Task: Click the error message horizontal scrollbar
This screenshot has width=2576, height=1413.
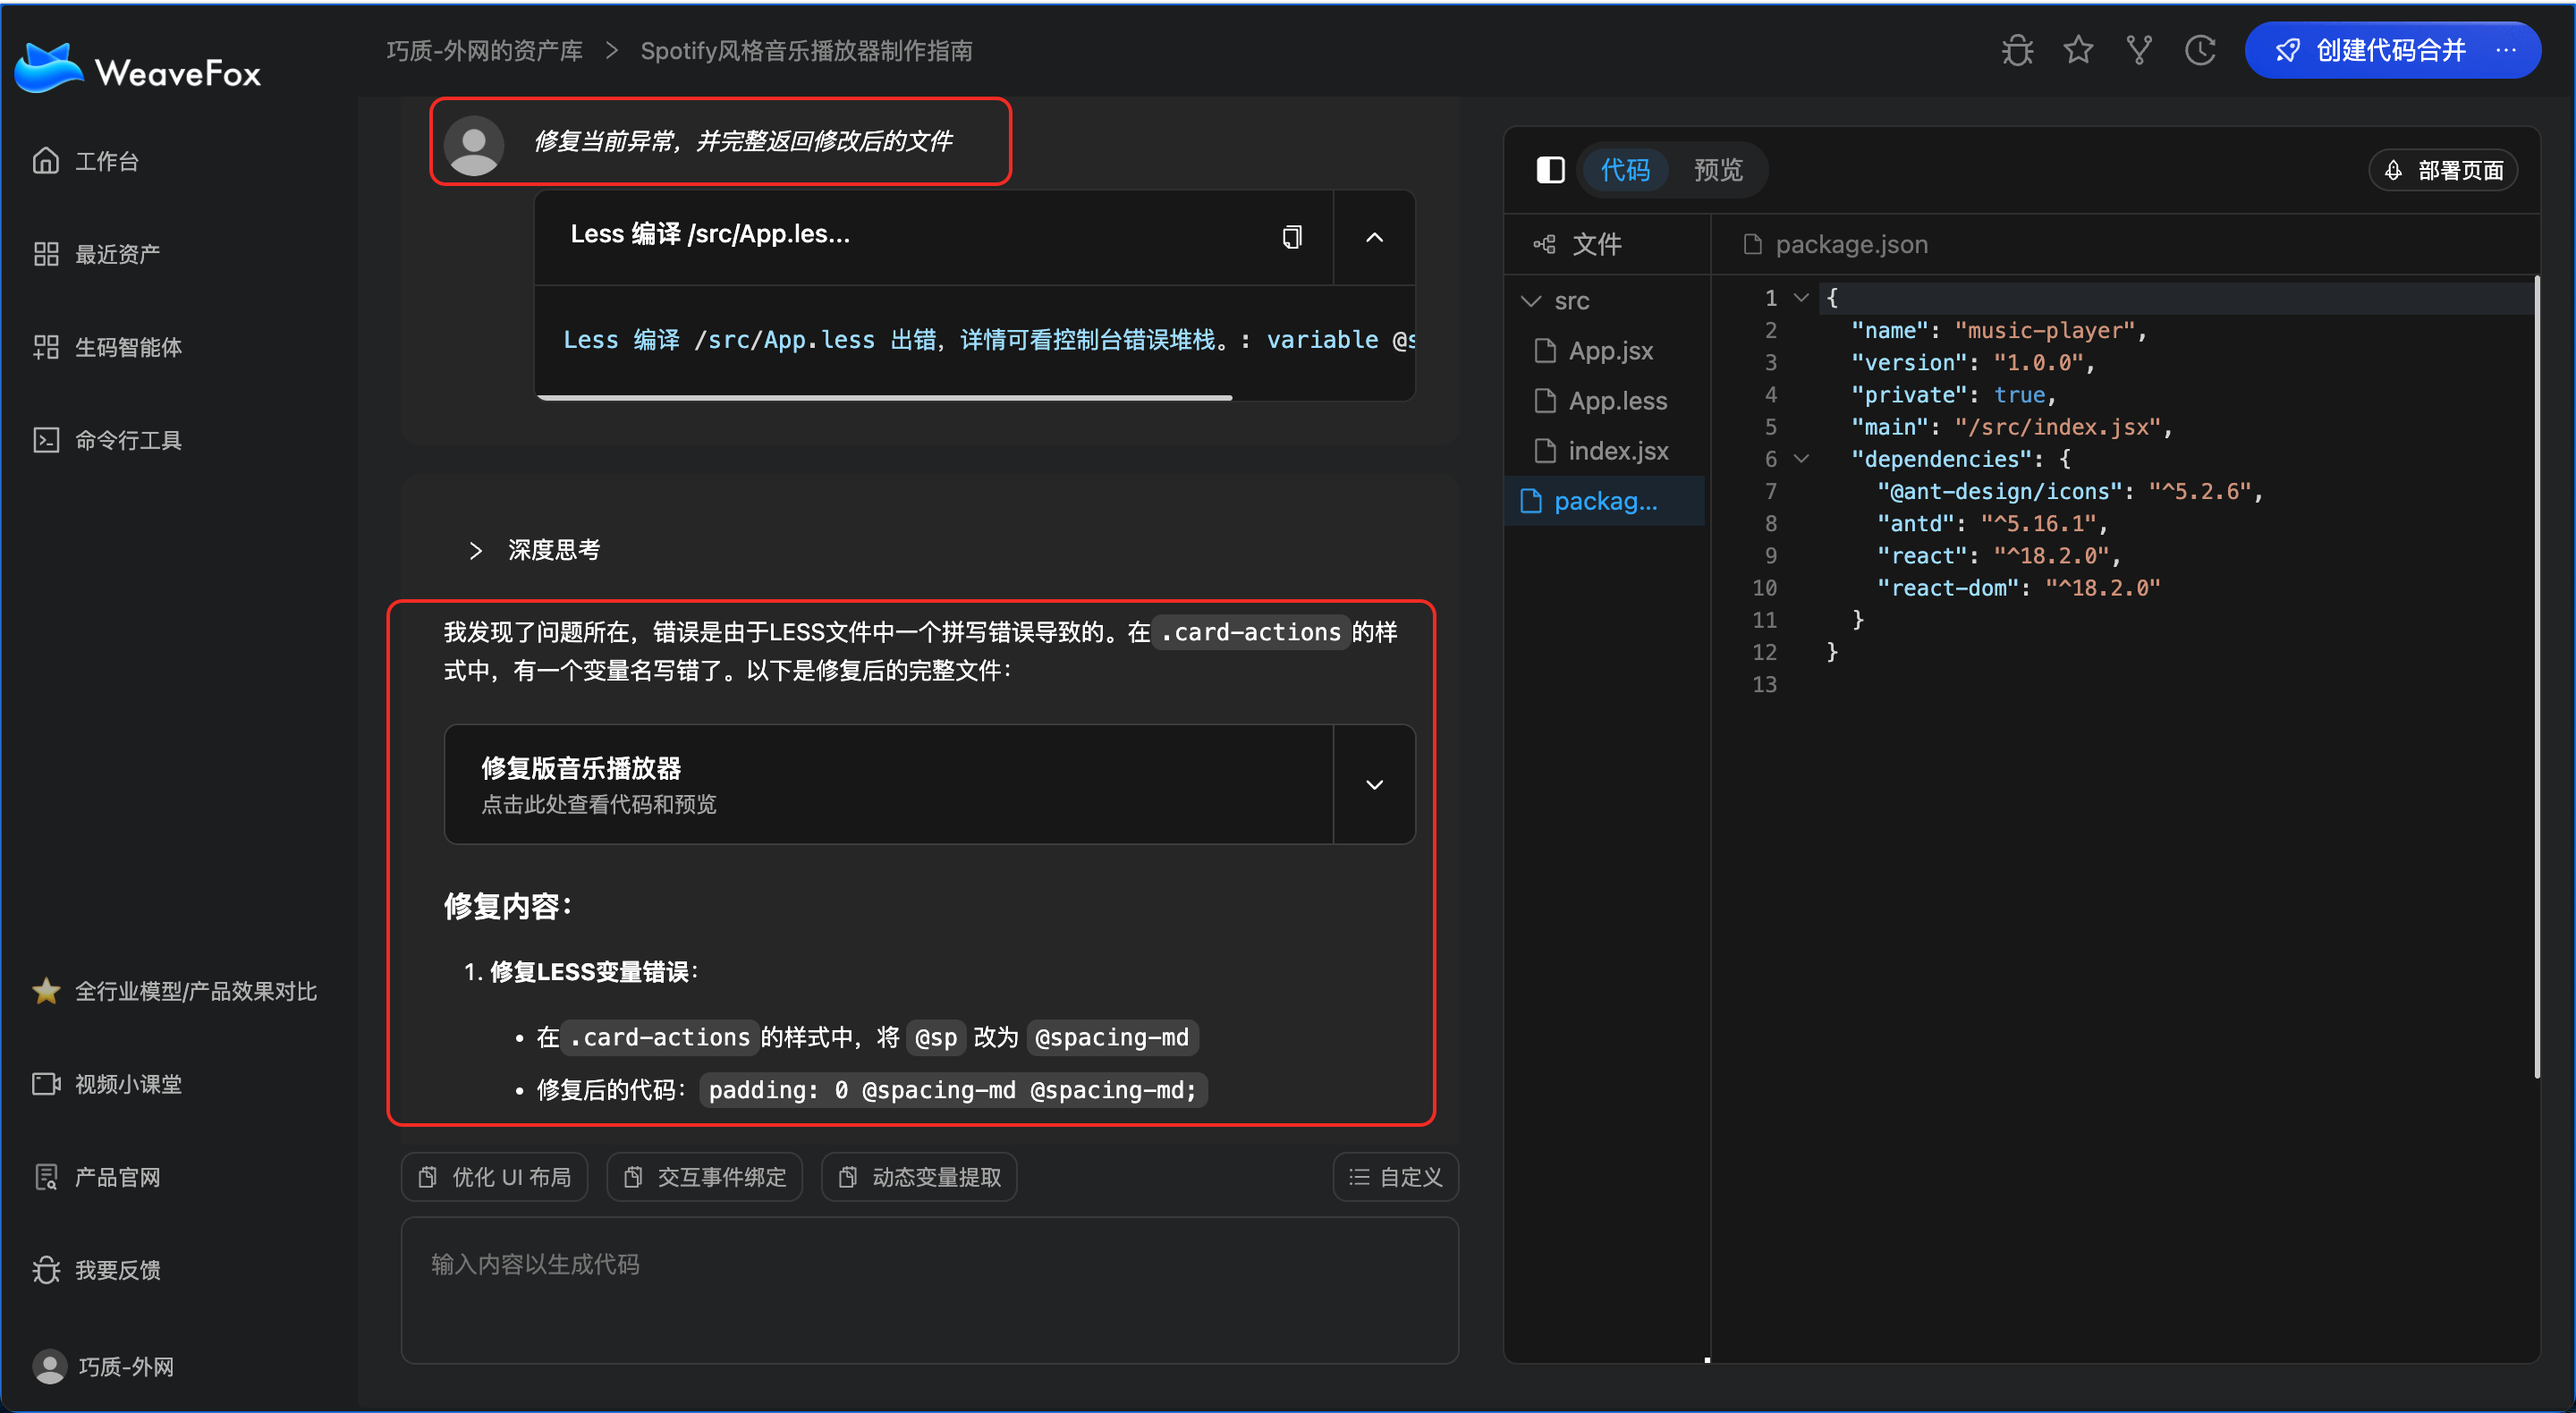Action: pos(884,398)
